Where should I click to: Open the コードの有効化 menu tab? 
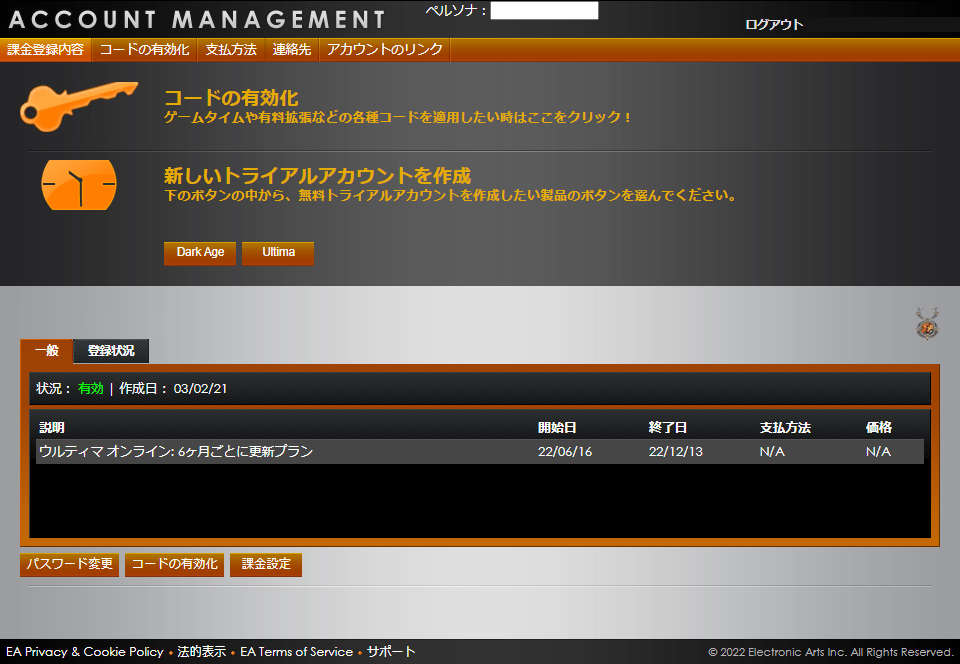(144, 50)
